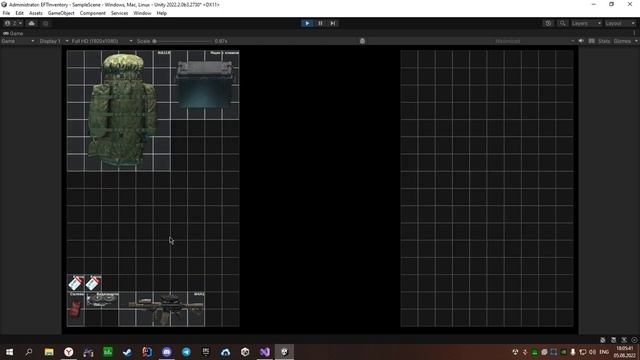Image resolution: width=640 pixels, height=360 pixels.
Task: Open the Gizmos dropdown arrow
Action: 636,41
